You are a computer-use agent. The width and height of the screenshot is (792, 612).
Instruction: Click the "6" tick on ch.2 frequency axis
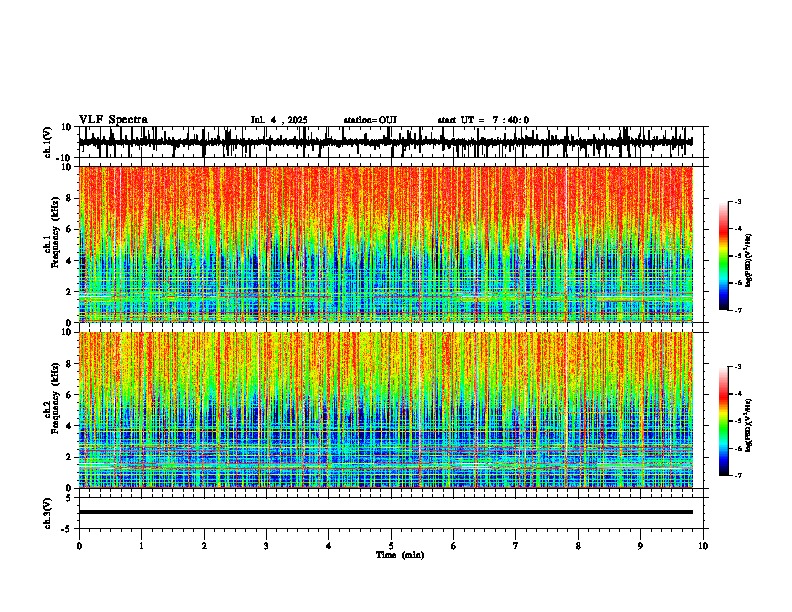(70, 395)
